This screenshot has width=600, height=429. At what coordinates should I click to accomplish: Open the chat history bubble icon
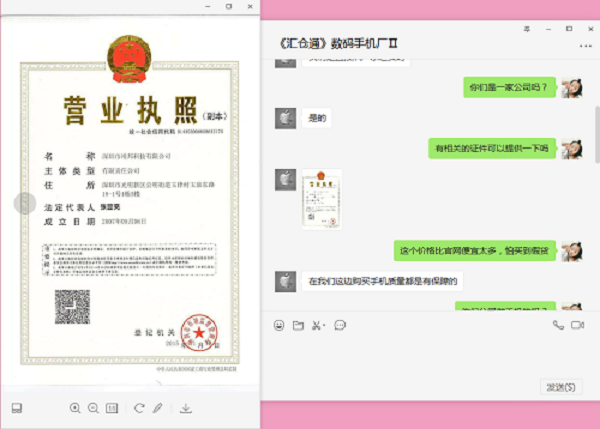[x=340, y=325]
